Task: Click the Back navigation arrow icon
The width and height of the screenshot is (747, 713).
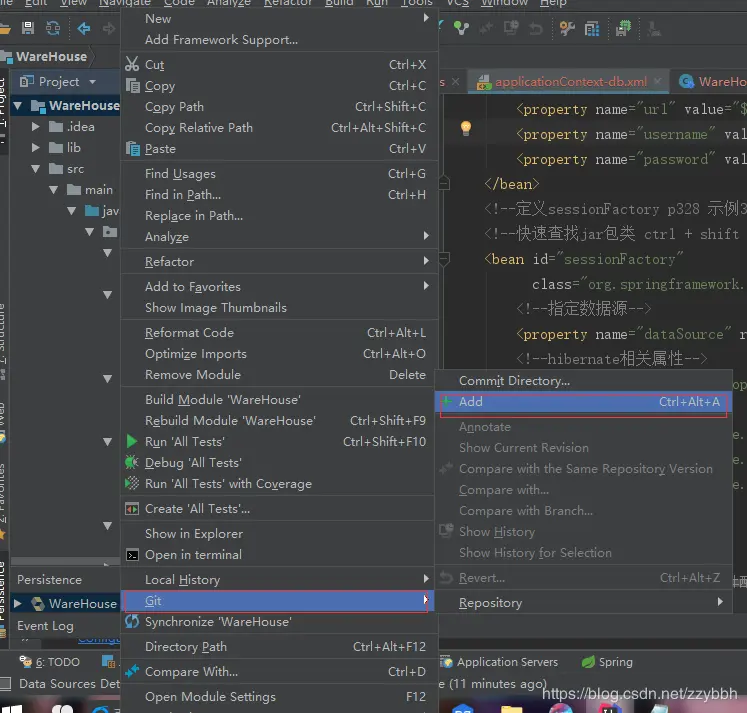Action: coord(84,29)
